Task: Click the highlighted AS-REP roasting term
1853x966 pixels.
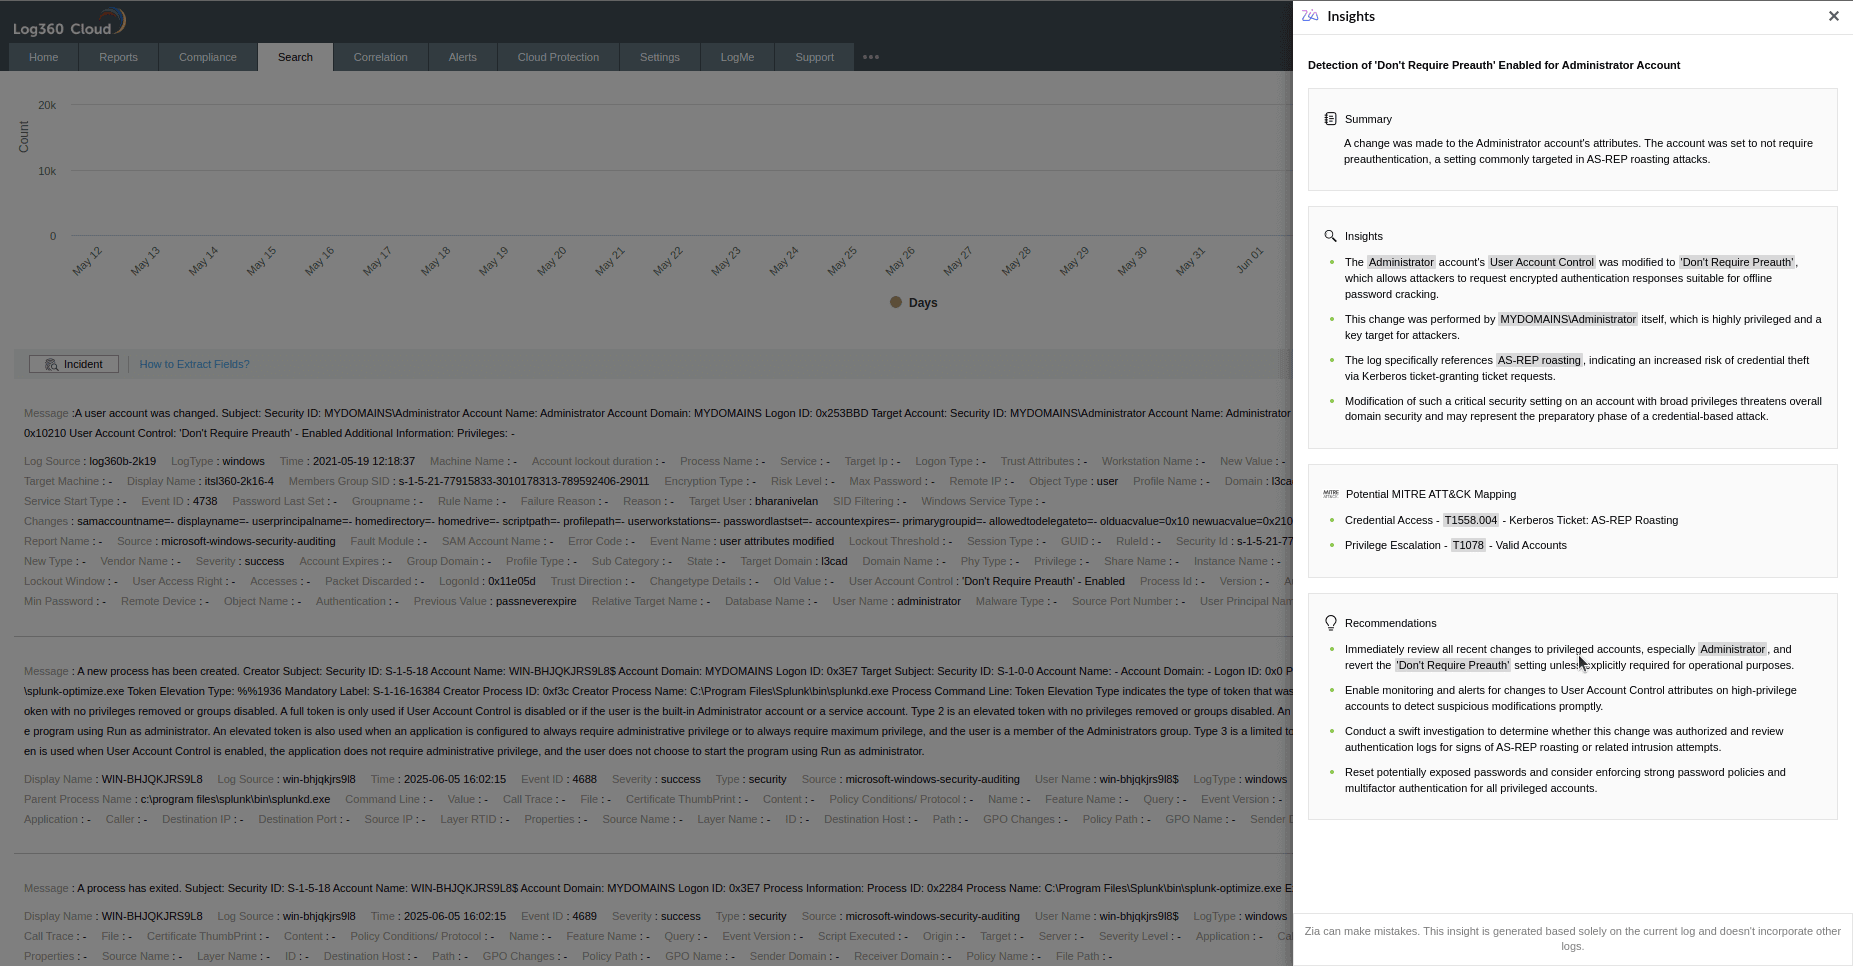Action: [x=1540, y=360]
